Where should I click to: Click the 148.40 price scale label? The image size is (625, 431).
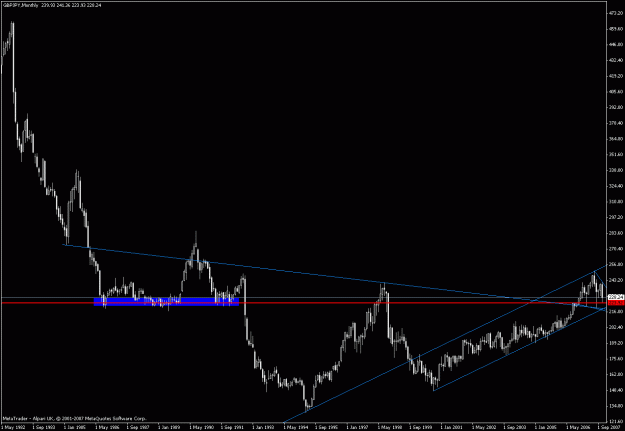point(616,390)
